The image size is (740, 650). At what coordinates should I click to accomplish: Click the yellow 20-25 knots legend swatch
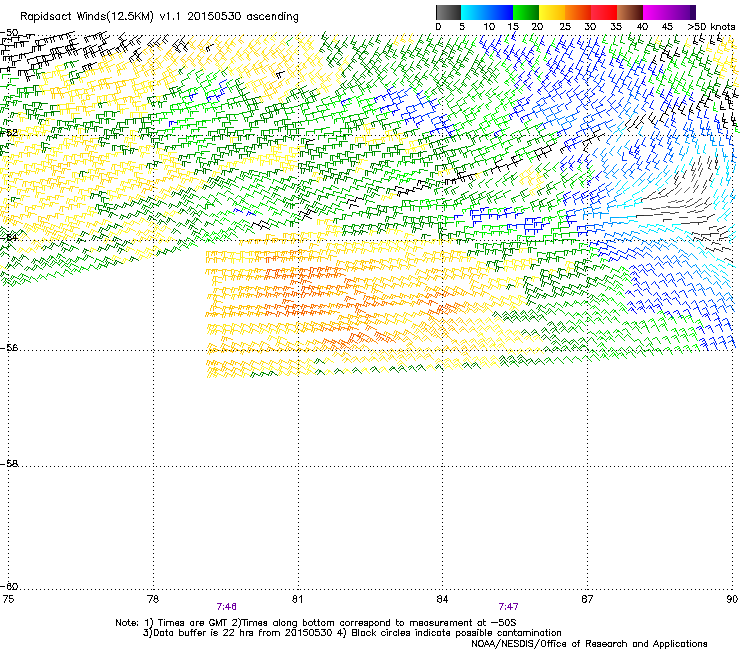[x=552, y=12]
